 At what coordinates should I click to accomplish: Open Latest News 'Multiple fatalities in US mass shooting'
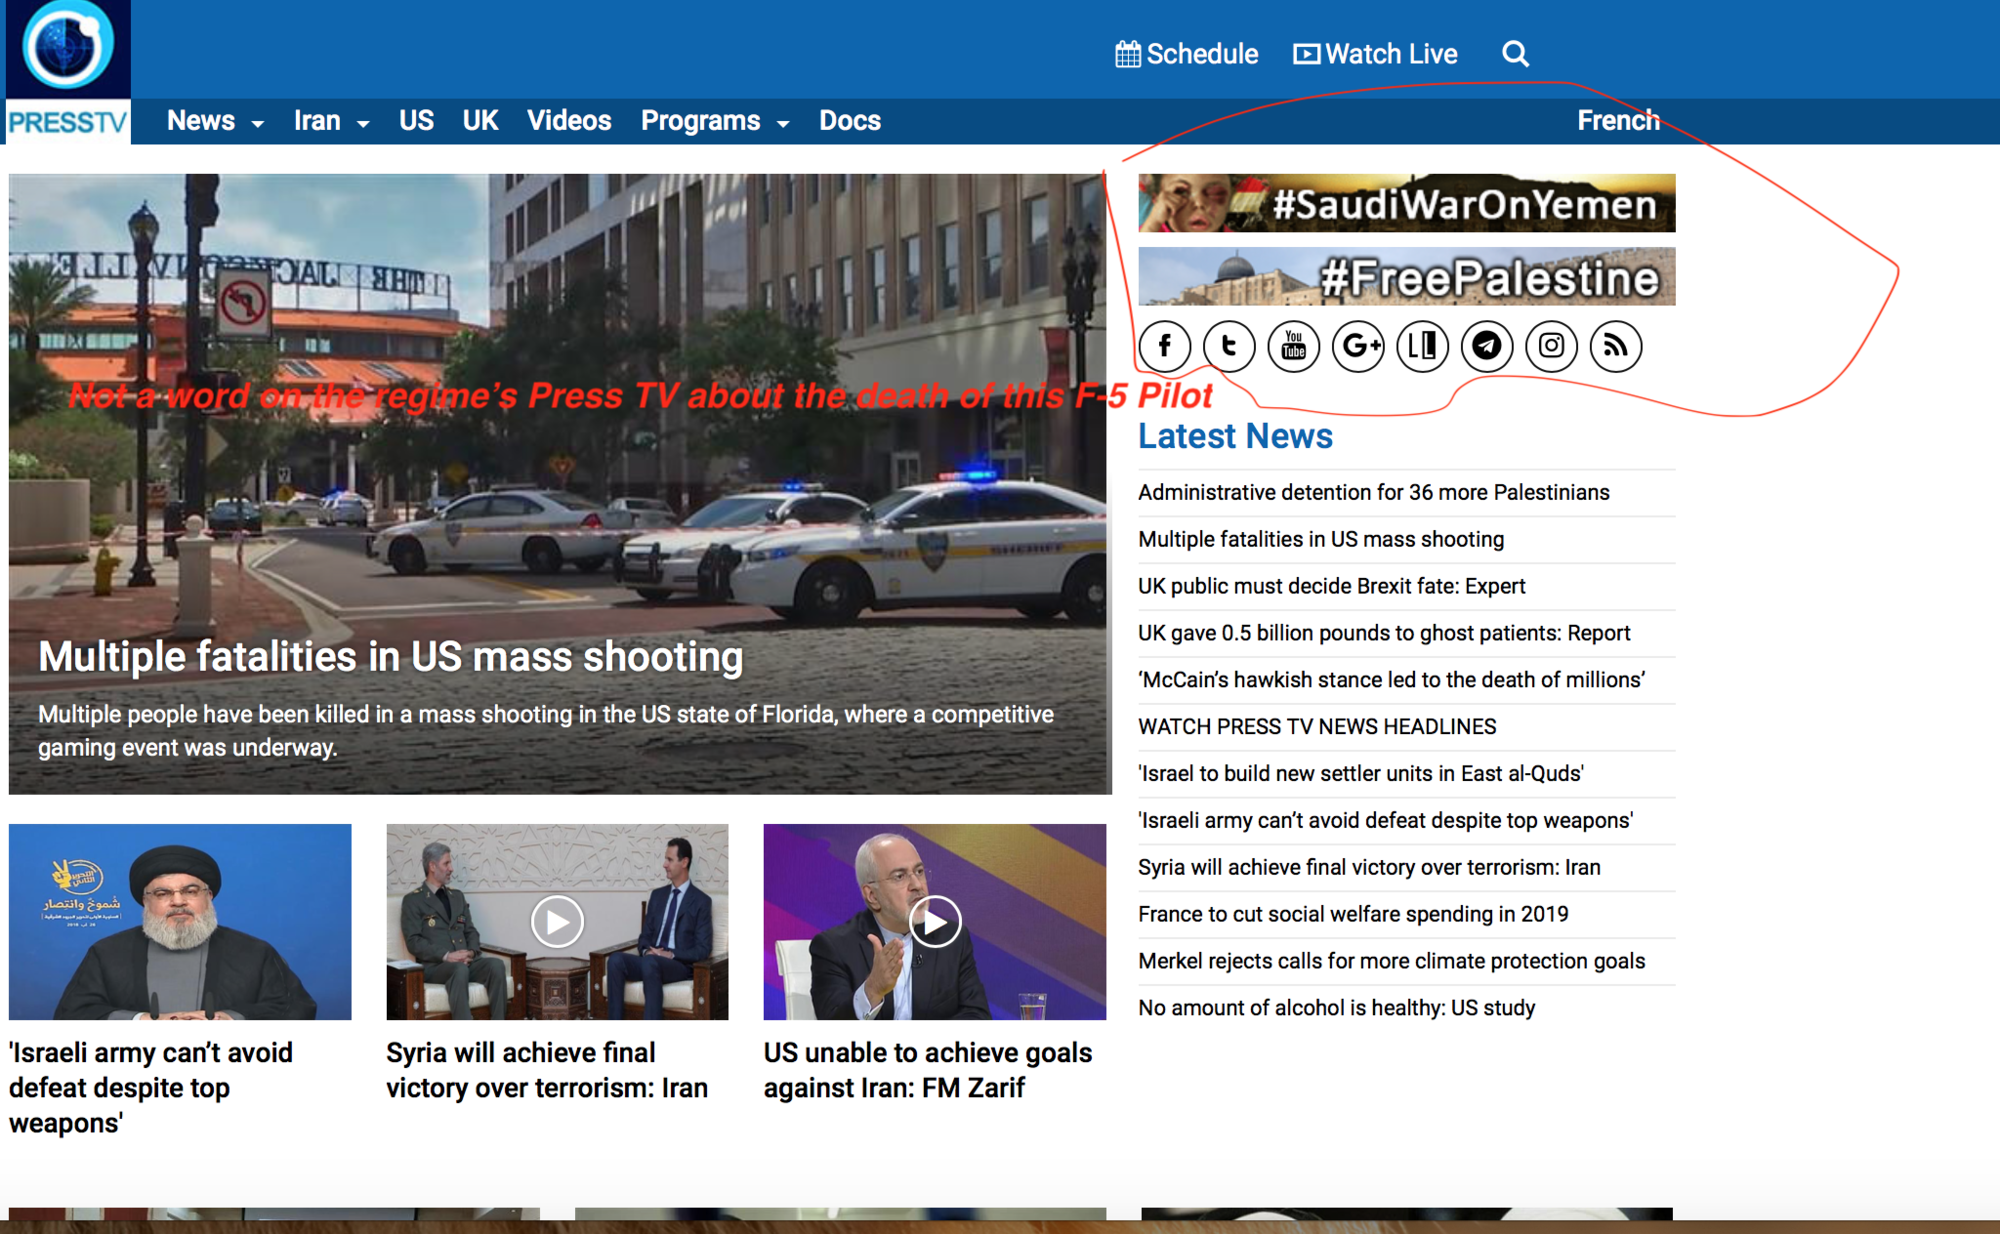point(1320,540)
